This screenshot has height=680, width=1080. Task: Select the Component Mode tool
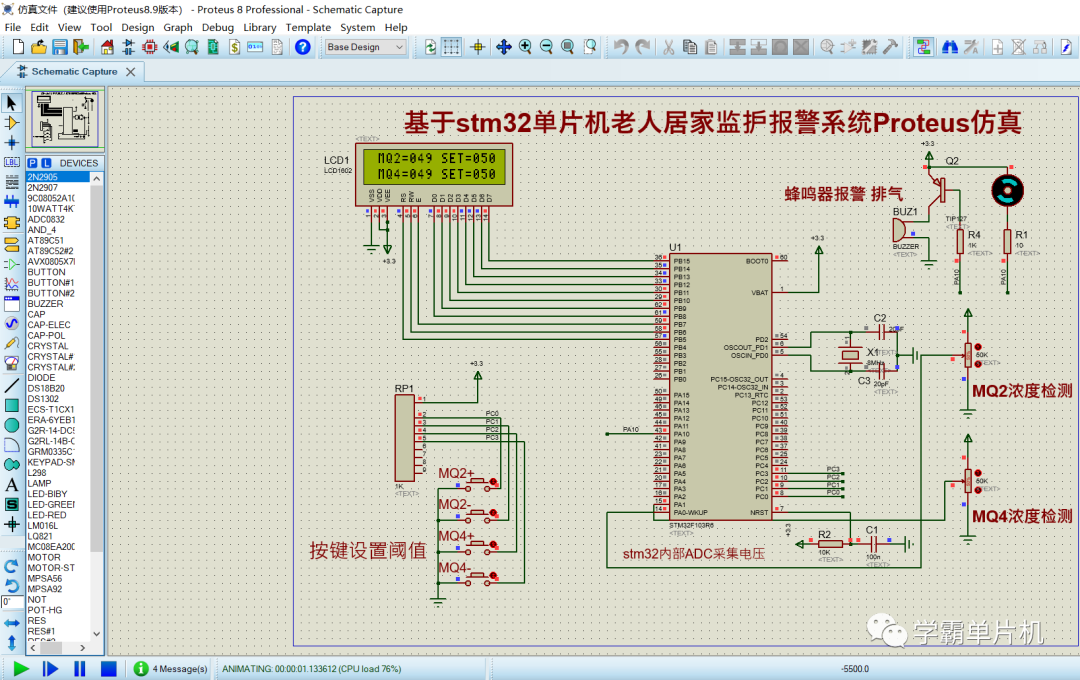(12, 123)
